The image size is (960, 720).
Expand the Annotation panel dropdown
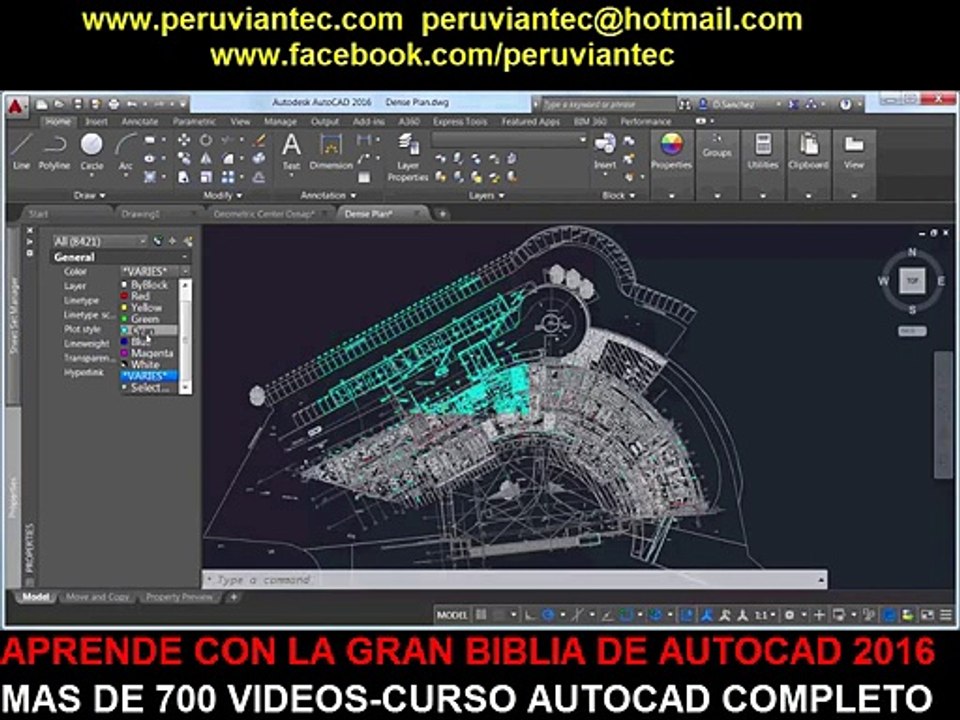point(328,195)
